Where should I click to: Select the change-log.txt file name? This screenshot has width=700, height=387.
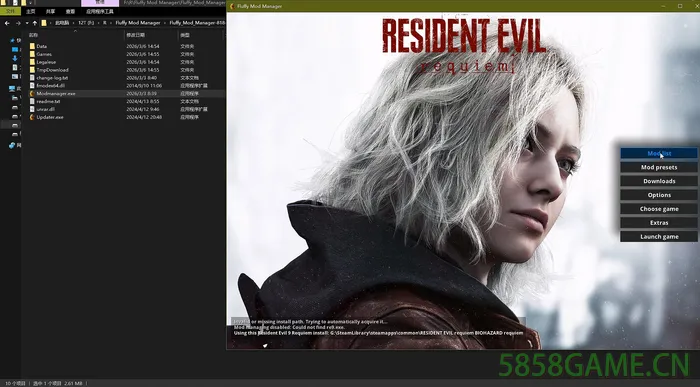(52, 78)
